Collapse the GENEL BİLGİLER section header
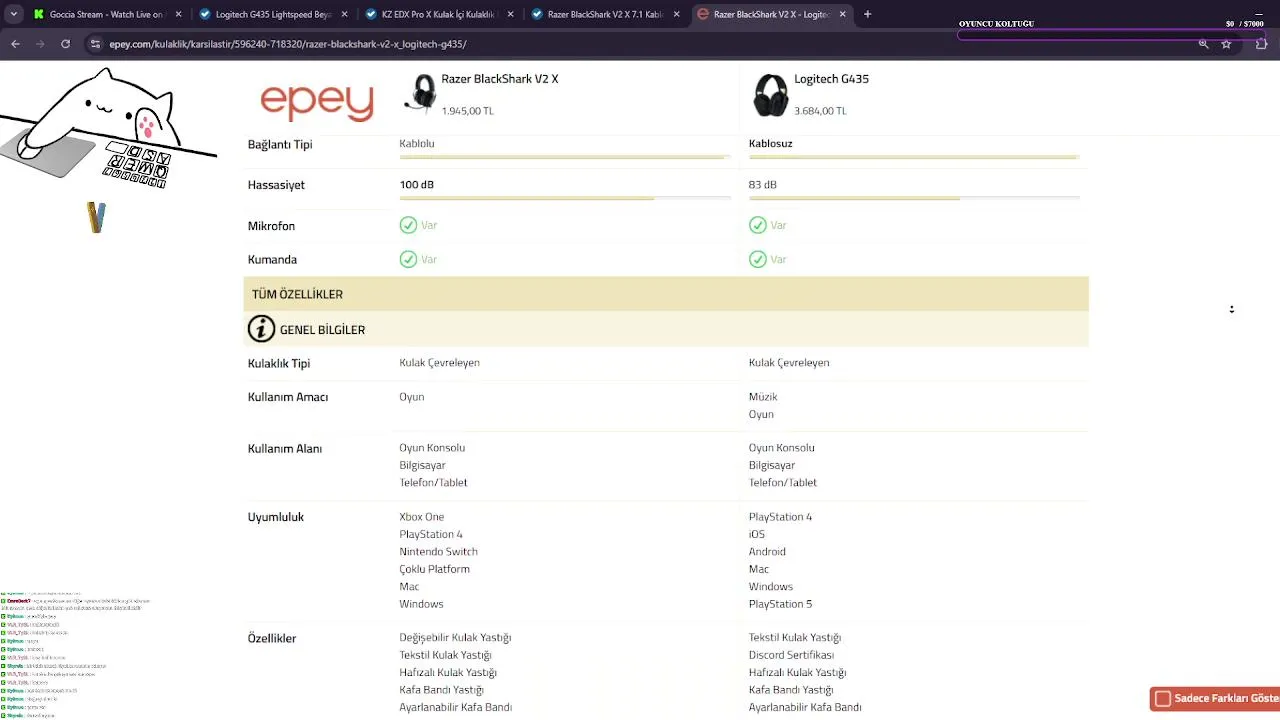1280x720 pixels. 666,329
